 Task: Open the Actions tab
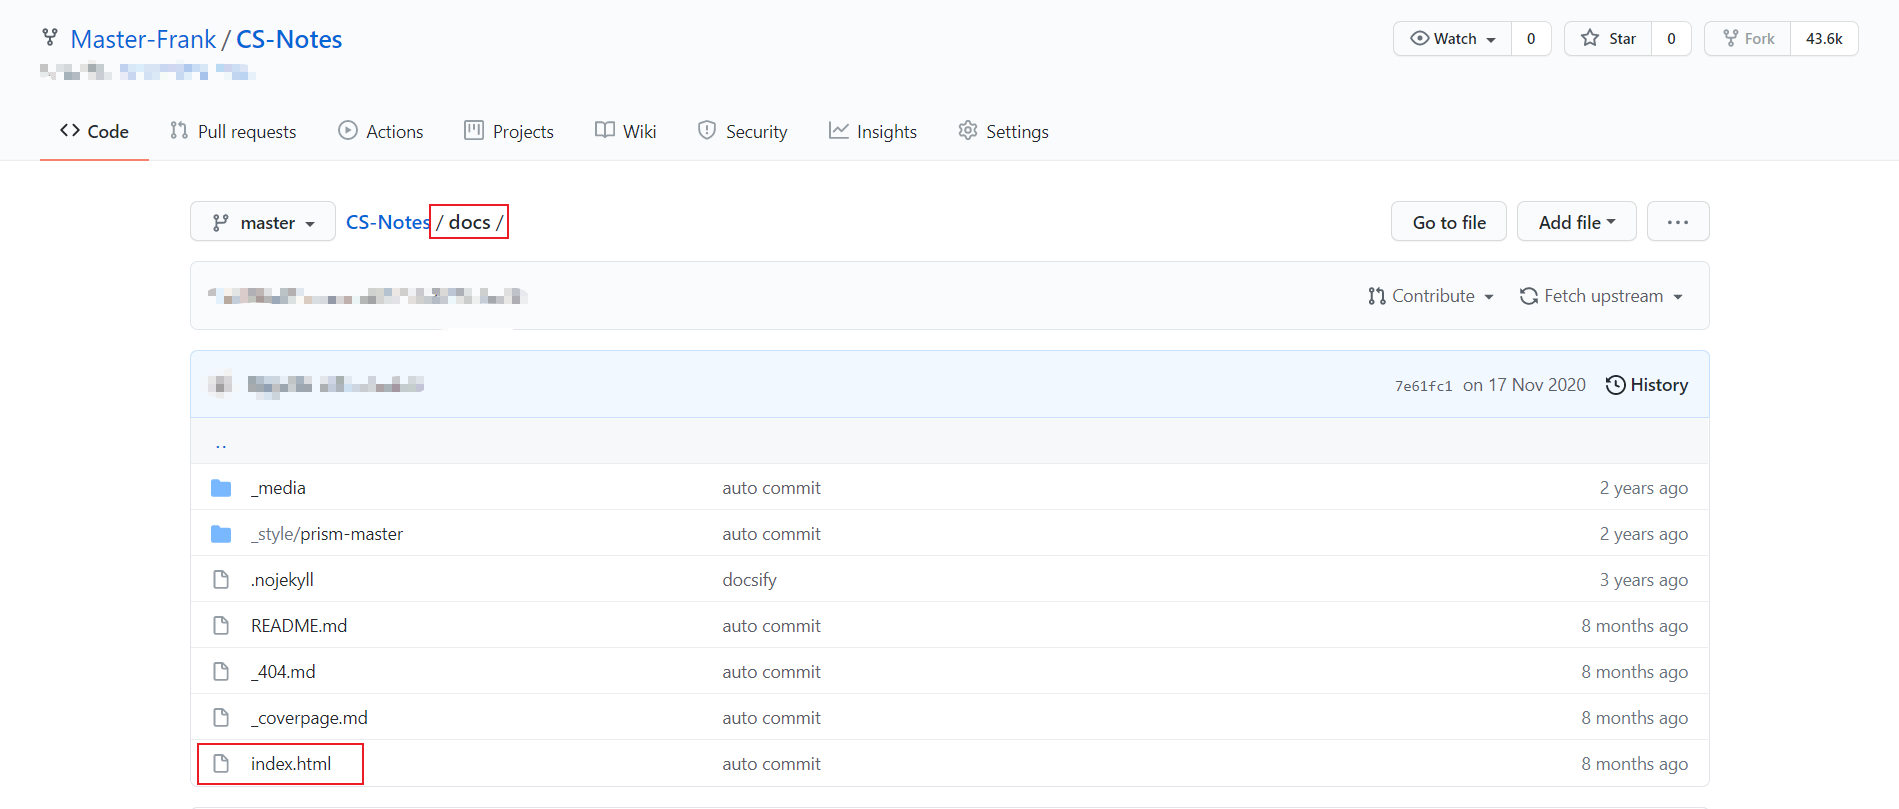click(381, 131)
